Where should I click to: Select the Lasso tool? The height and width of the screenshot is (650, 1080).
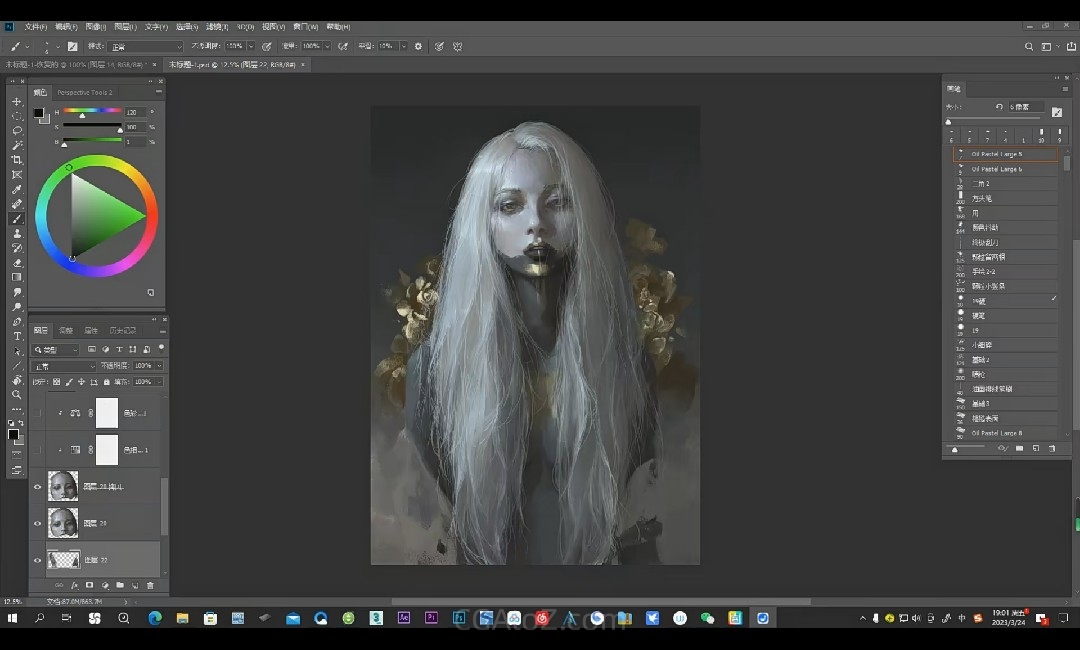[17, 131]
